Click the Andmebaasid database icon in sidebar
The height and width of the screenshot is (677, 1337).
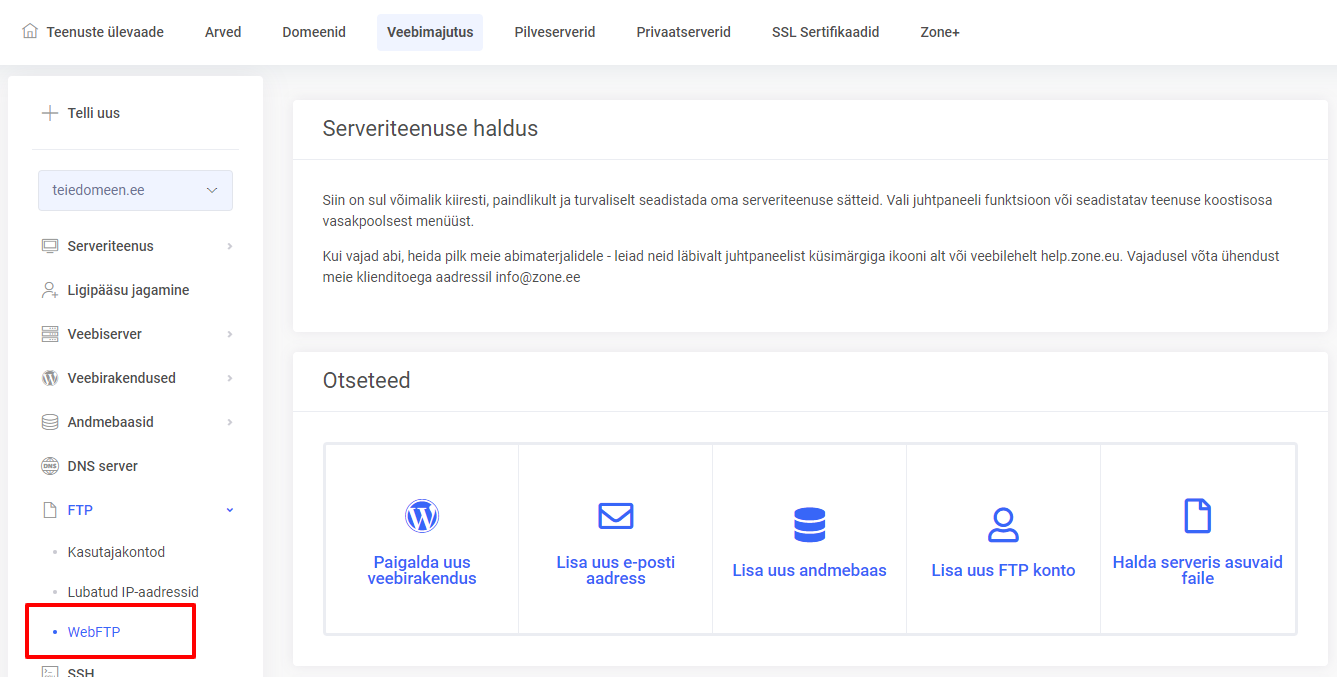pos(51,421)
